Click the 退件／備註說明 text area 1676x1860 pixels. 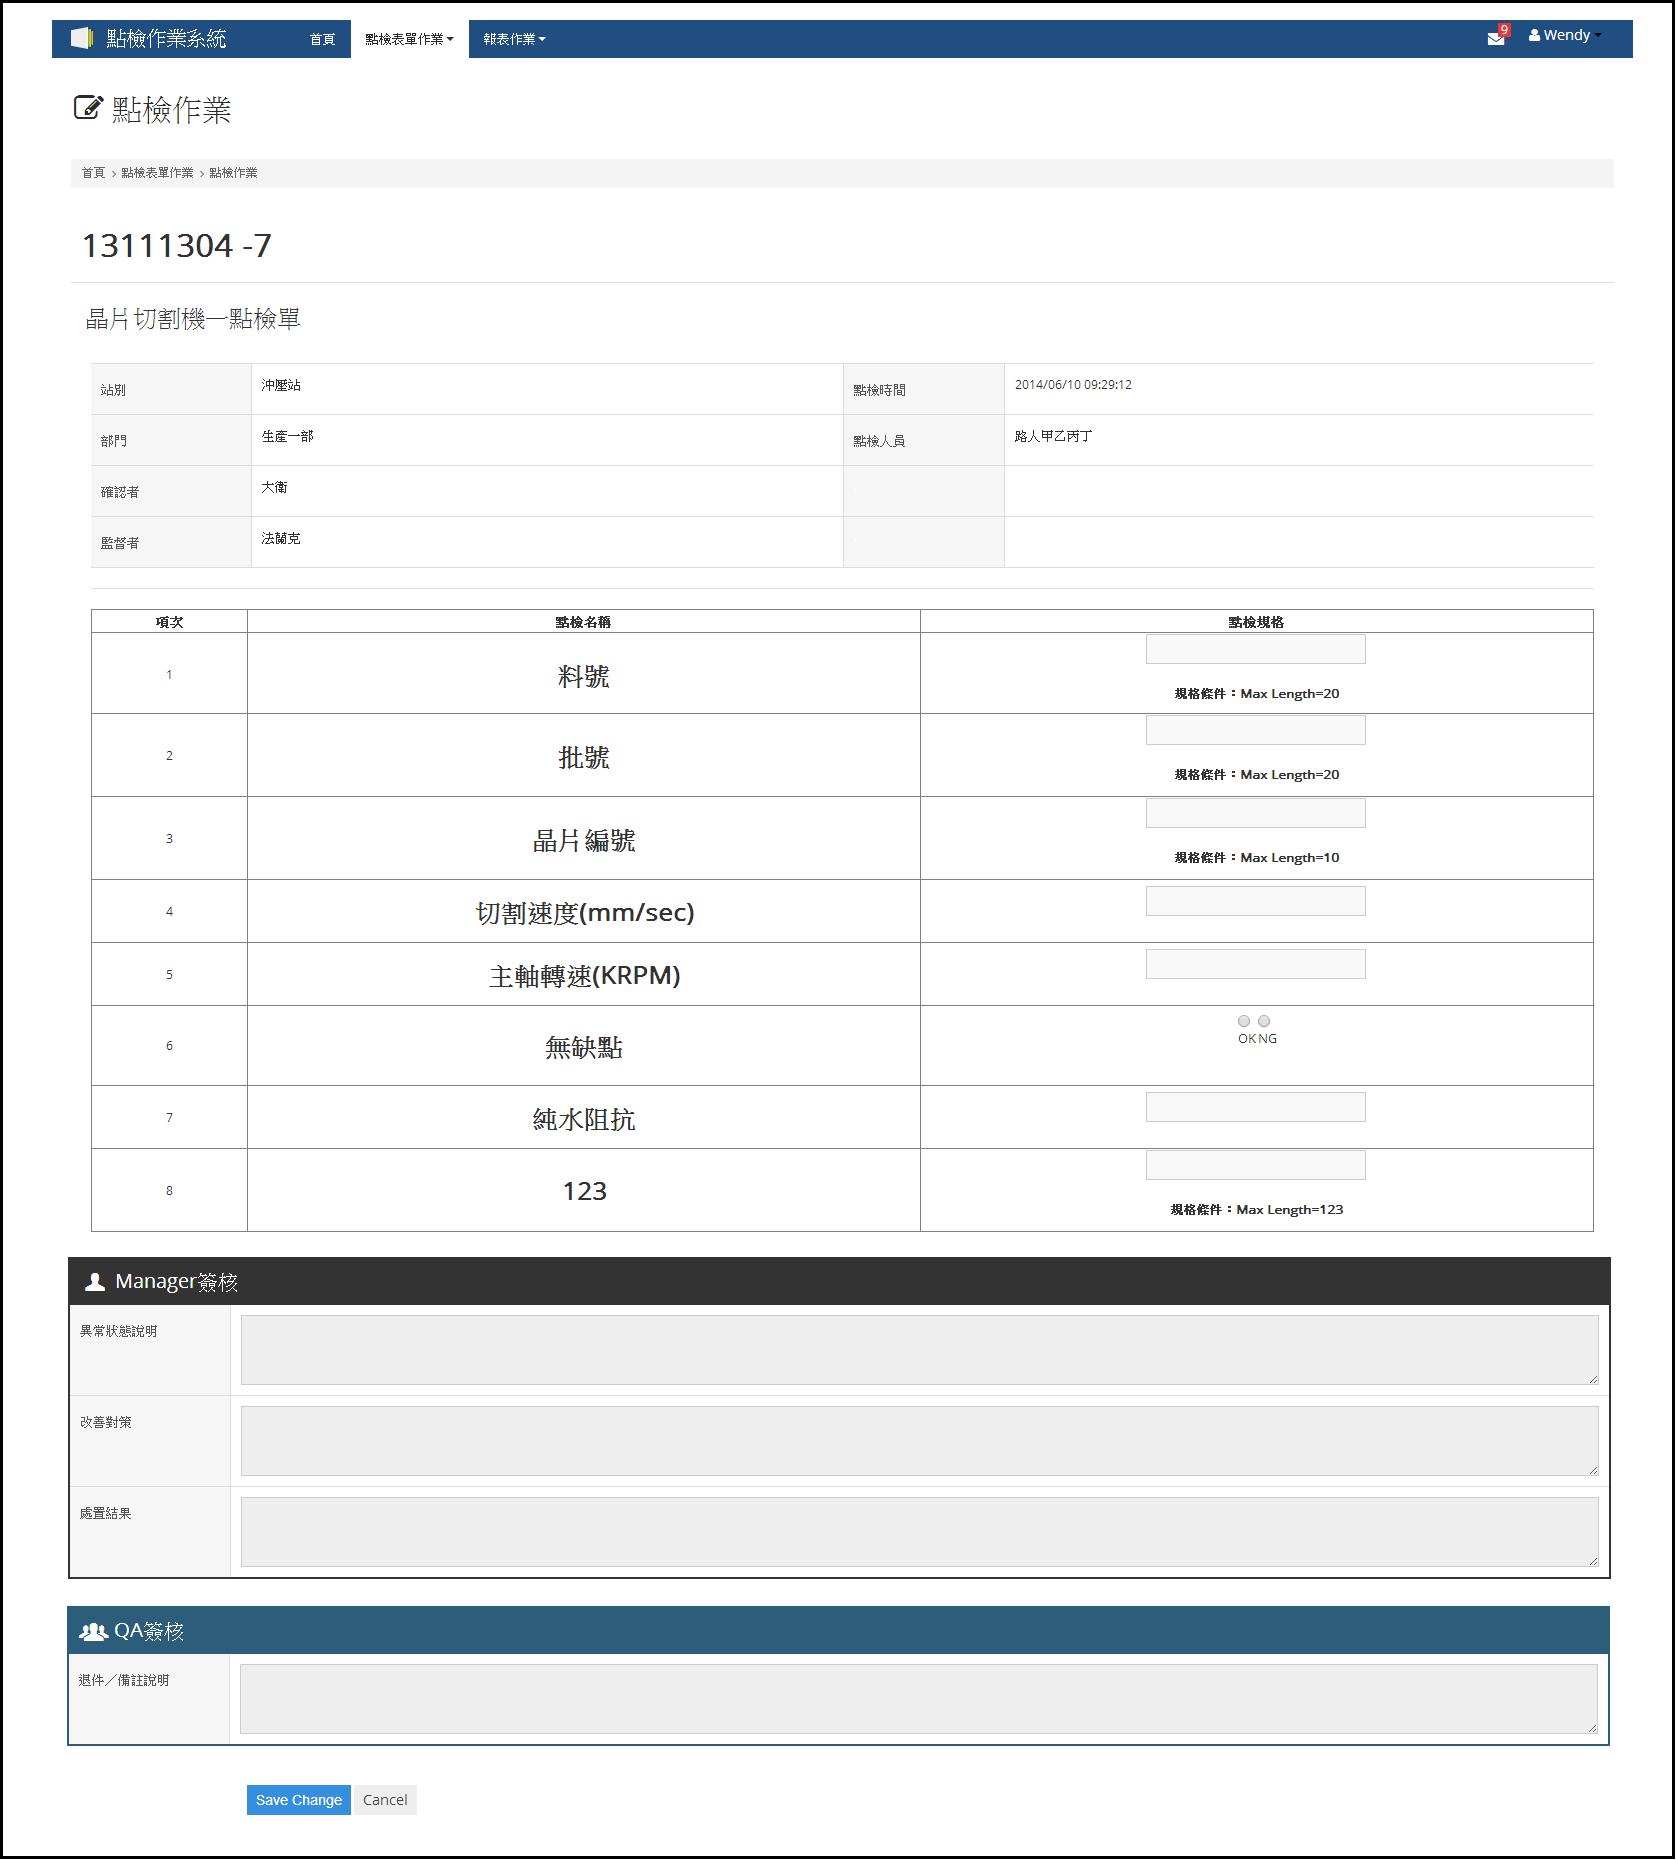click(x=918, y=1698)
